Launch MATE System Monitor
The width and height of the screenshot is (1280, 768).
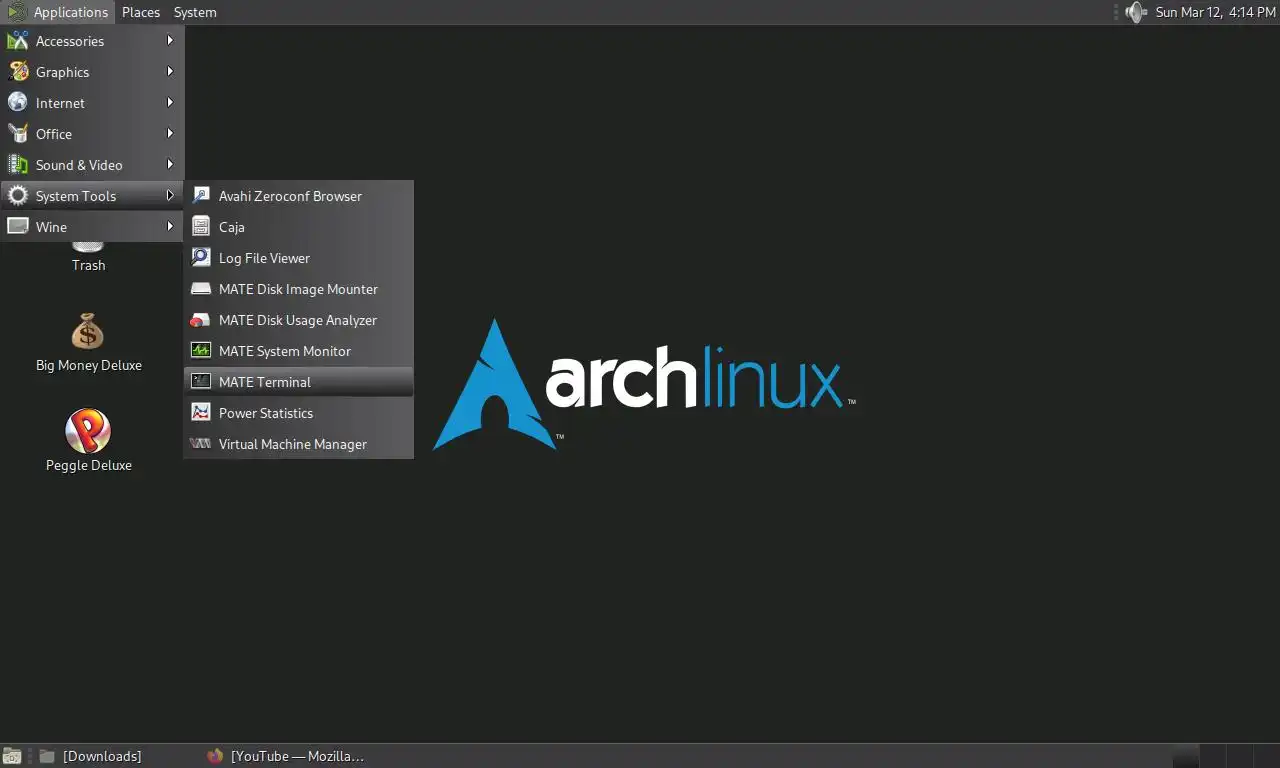[x=298, y=351]
